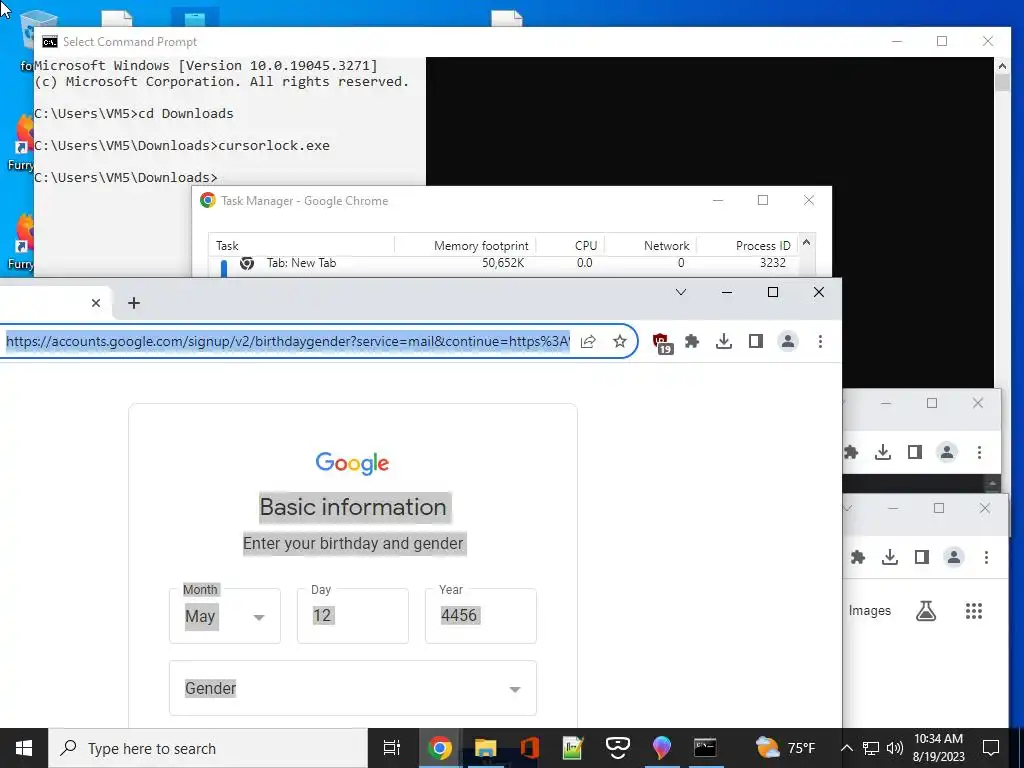Open the Google apps grid icon
Screen dimensions: 1024x768
[x=974, y=611]
